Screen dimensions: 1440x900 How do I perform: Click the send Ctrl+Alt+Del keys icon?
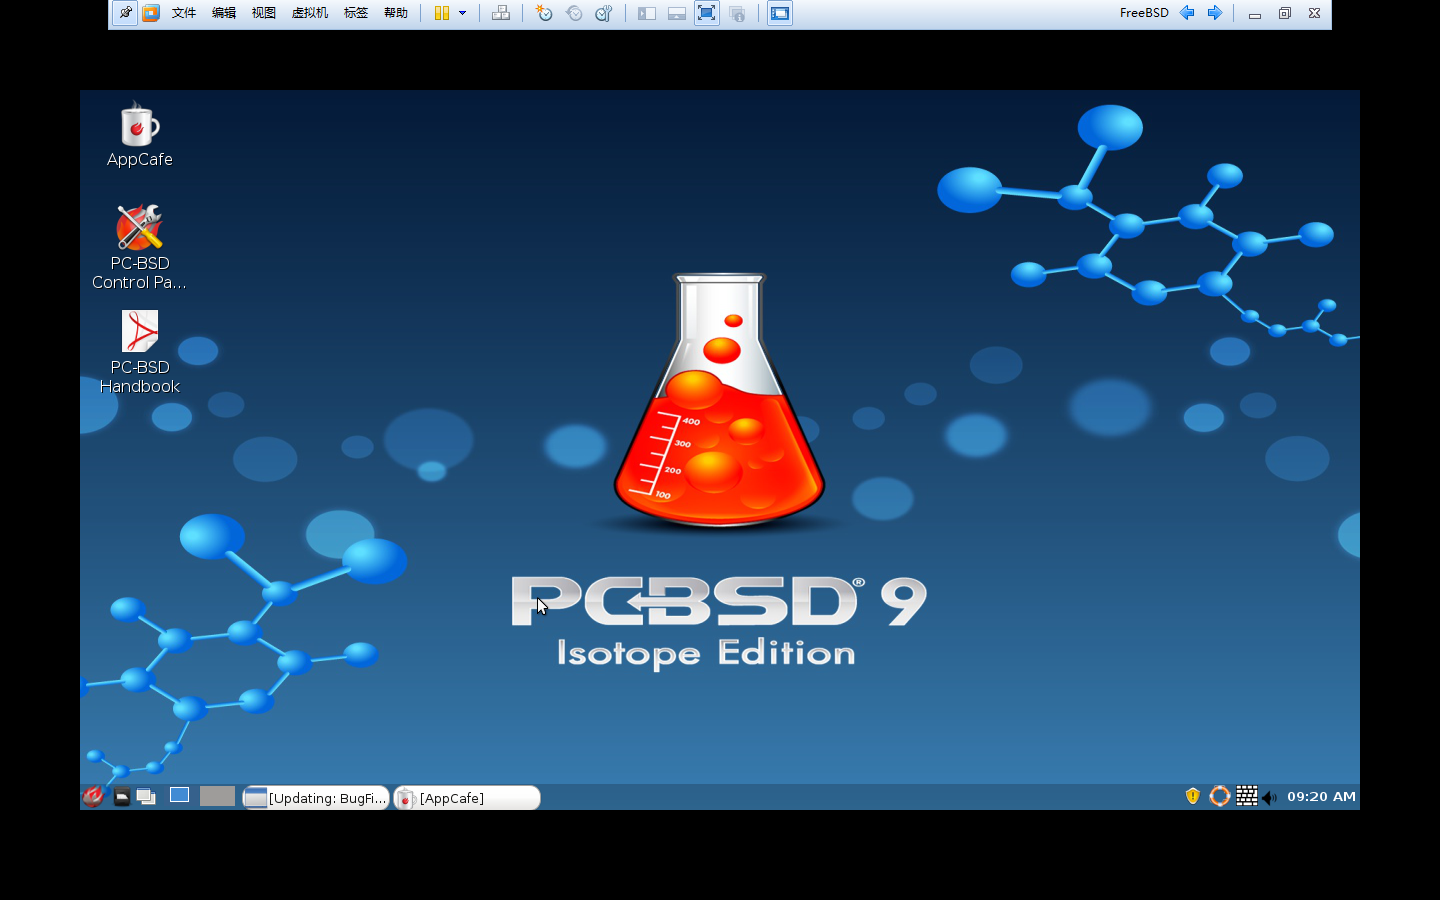[x=501, y=13]
